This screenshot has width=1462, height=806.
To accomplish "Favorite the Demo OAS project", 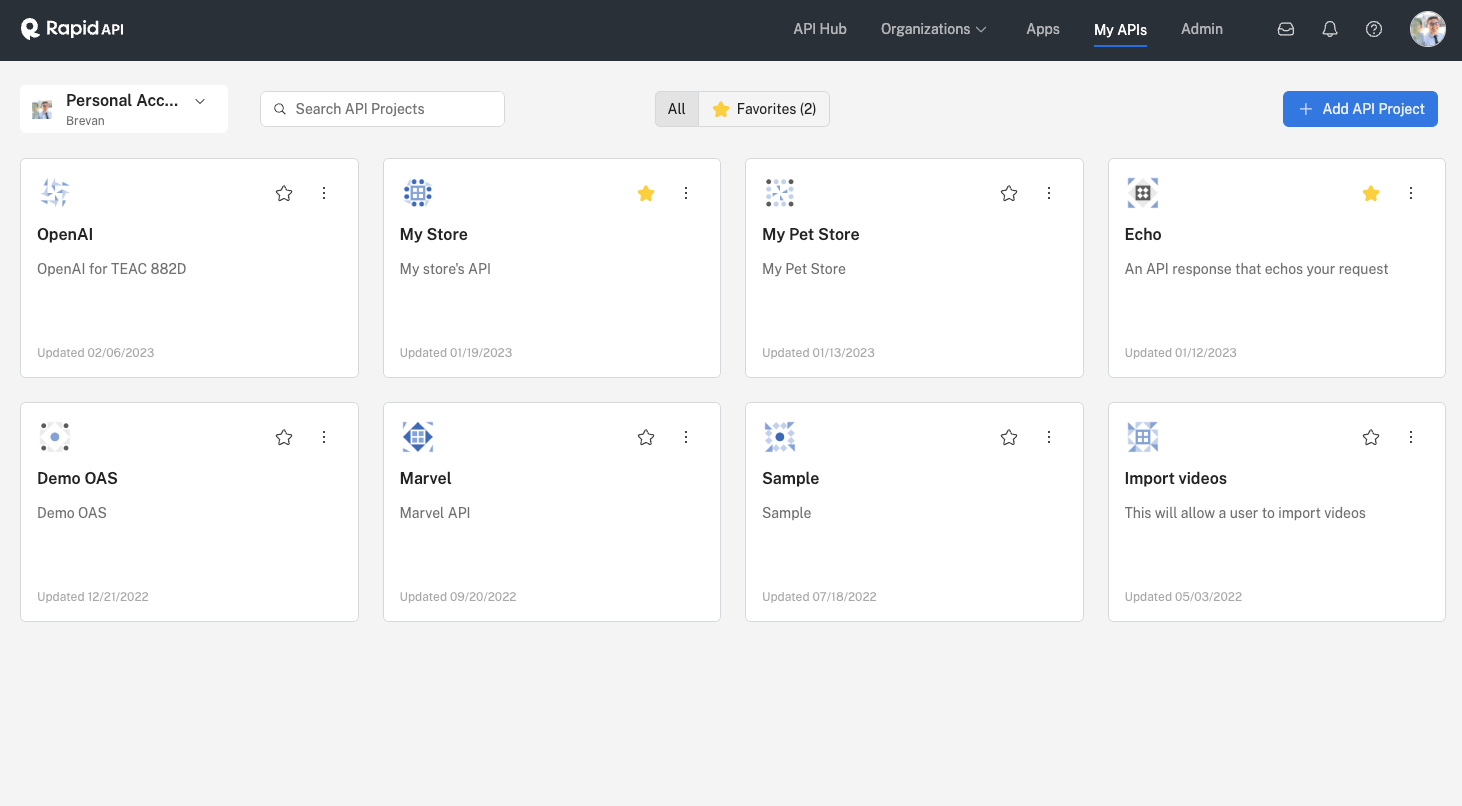I will point(283,437).
